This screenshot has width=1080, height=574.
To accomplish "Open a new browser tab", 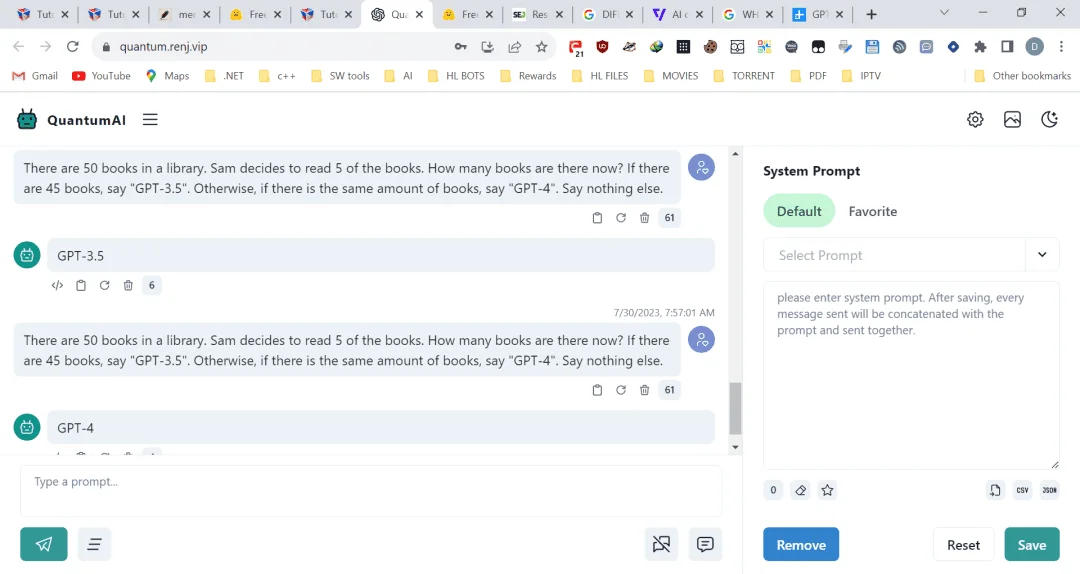I will click(x=871, y=14).
